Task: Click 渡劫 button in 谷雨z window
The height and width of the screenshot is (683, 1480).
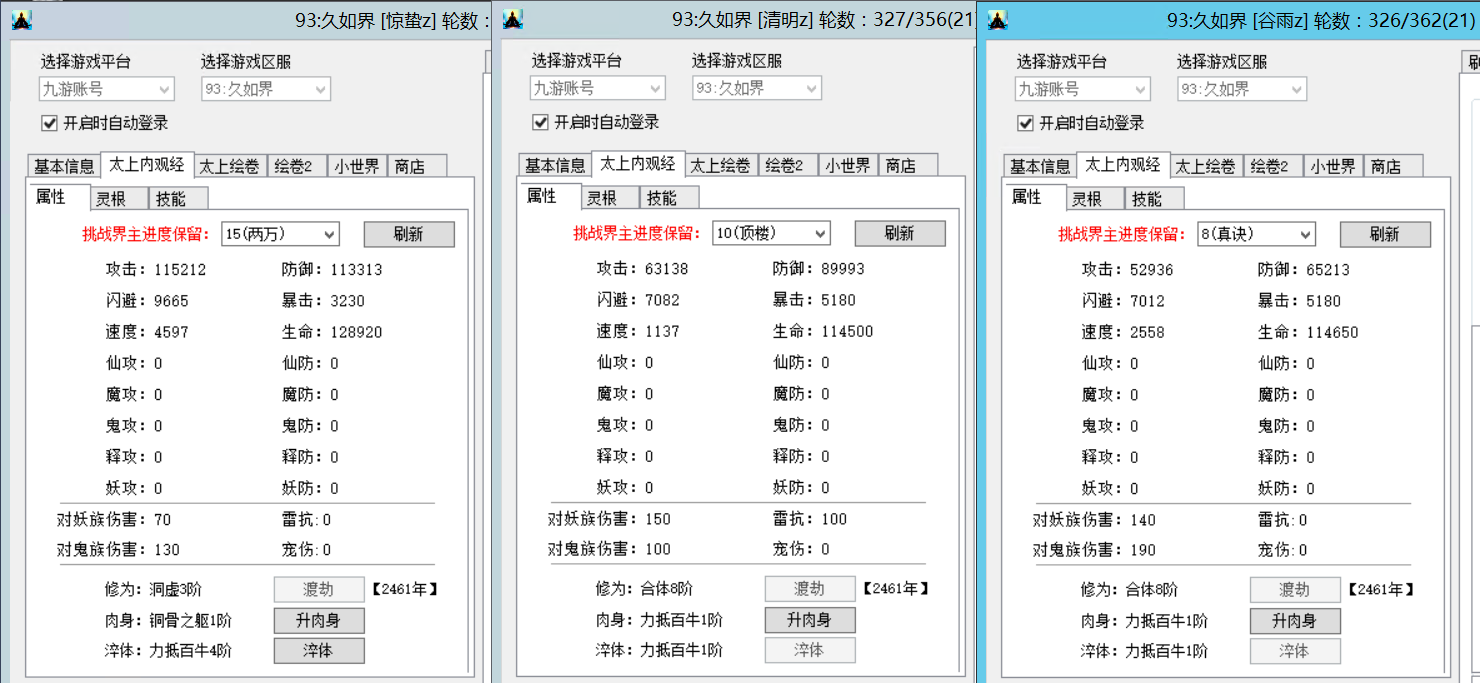Action: click(1294, 589)
